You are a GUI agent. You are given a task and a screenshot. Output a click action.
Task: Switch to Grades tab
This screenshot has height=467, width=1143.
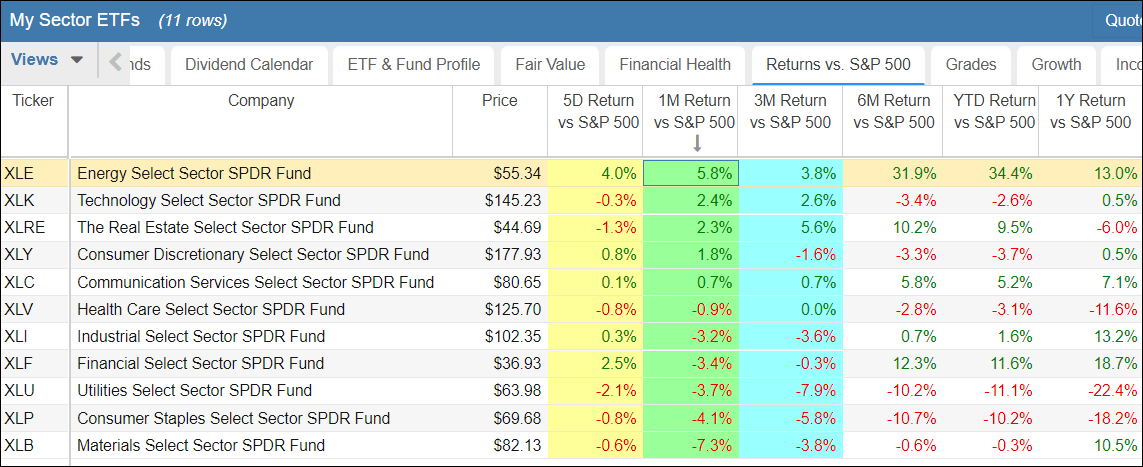[971, 65]
